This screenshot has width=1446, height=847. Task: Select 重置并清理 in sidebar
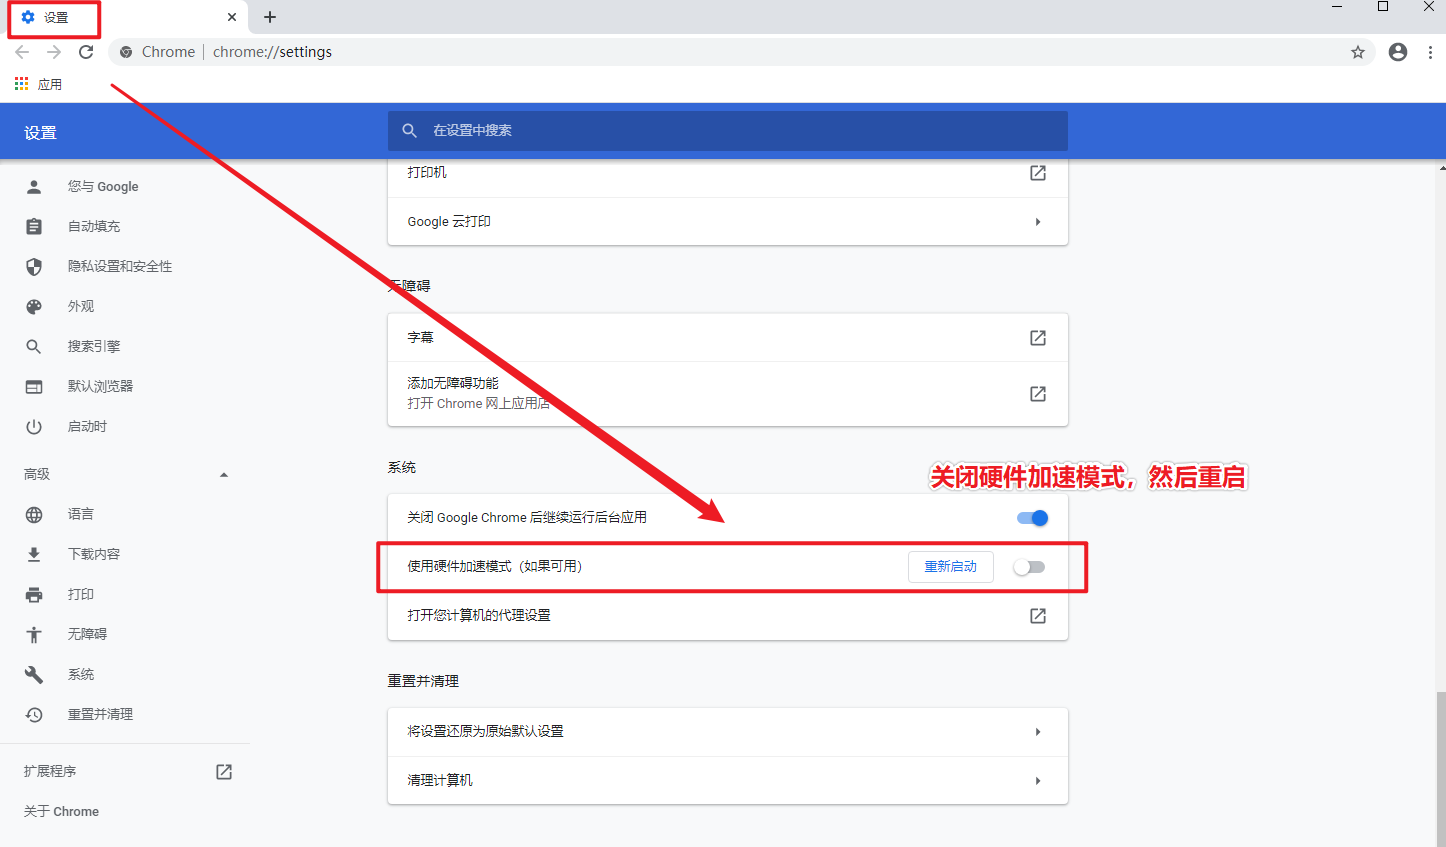(x=100, y=715)
